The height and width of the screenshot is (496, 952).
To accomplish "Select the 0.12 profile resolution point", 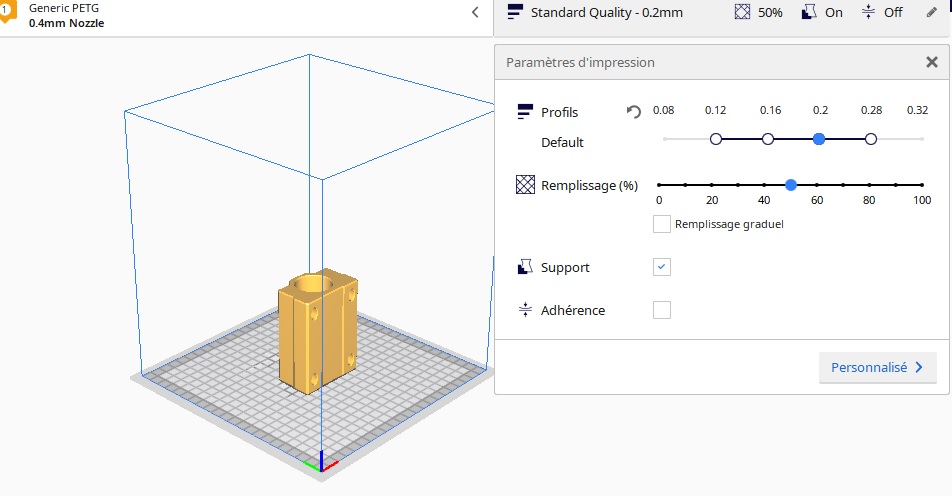I will 716,139.
